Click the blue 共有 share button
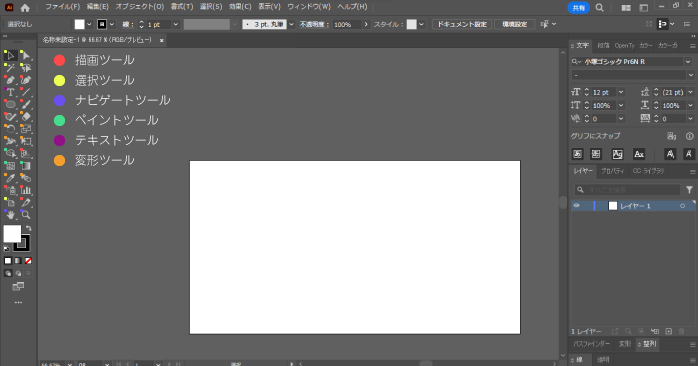698x366 pixels. (579, 8)
